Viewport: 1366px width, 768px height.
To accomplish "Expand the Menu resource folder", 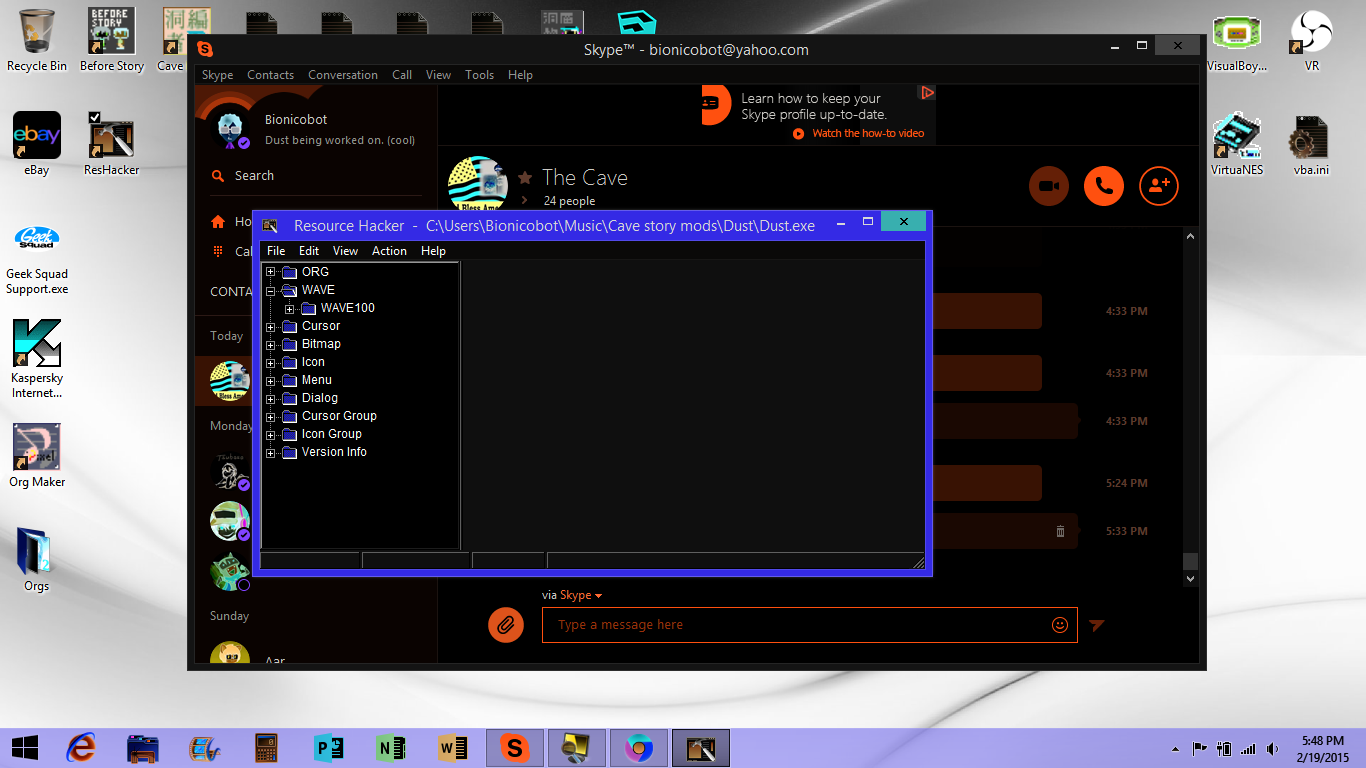I will tap(270, 380).
